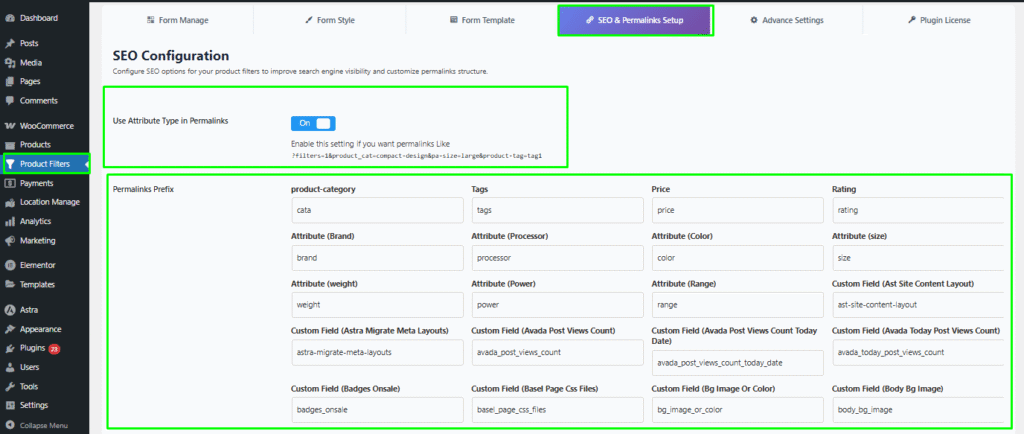Click the Dashboard icon in sidebar
The width and height of the screenshot is (1024, 434).
tap(10, 18)
